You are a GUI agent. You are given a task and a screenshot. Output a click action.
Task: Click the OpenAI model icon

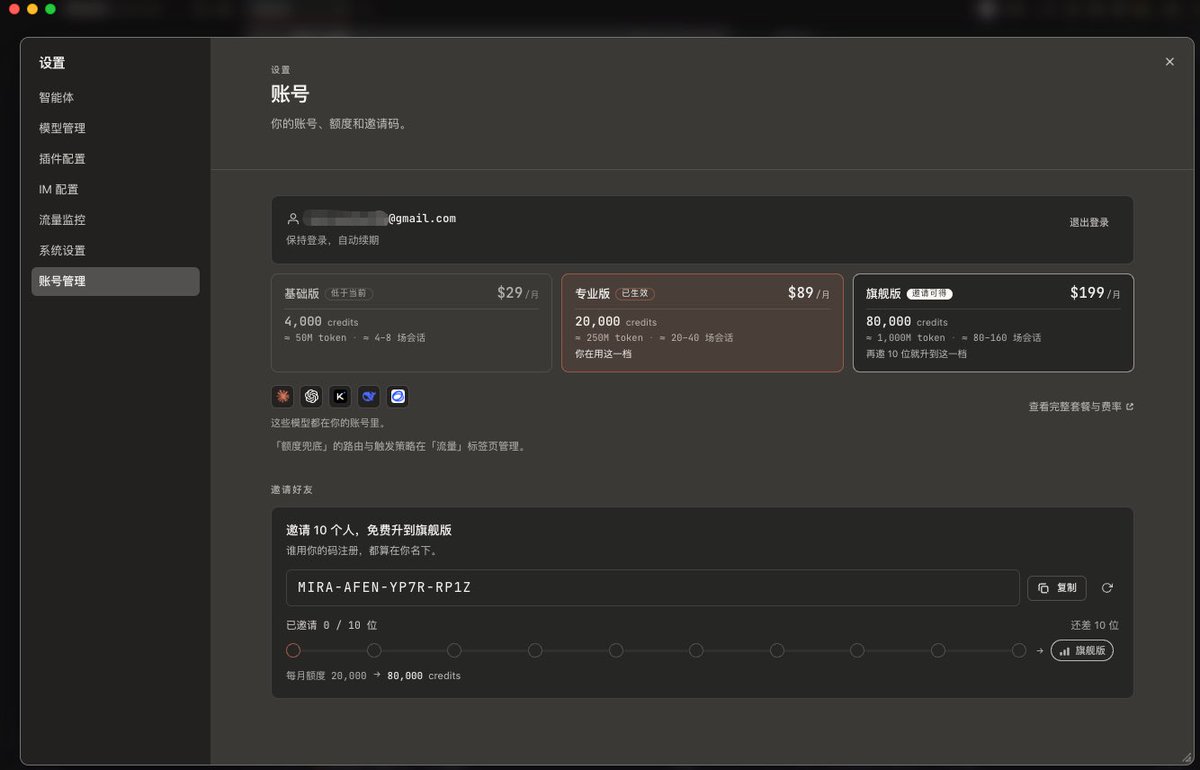[x=312, y=397]
